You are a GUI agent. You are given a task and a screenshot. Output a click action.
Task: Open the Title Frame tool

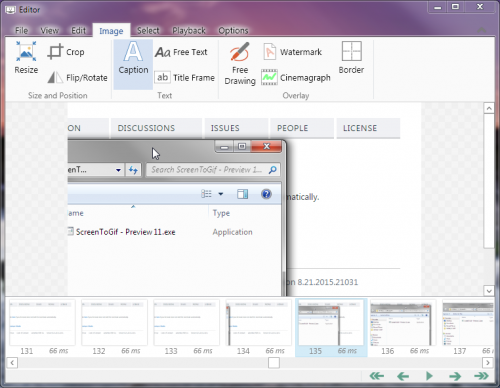click(185, 77)
